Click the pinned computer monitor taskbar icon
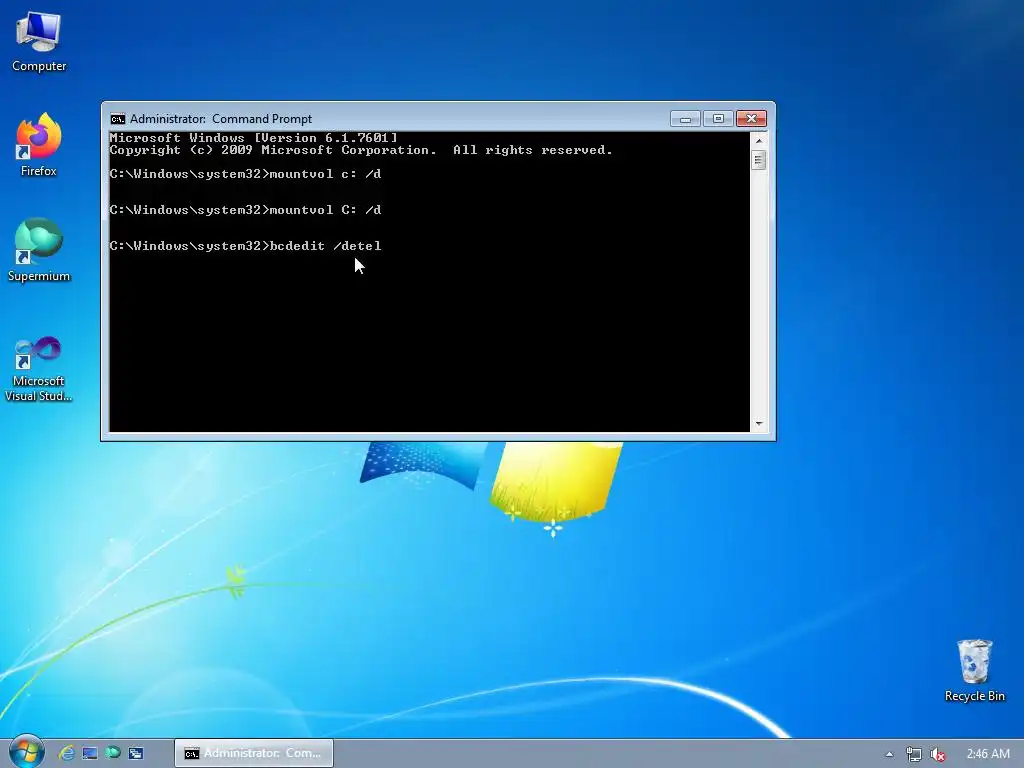This screenshot has height=768, width=1024. click(x=89, y=753)
